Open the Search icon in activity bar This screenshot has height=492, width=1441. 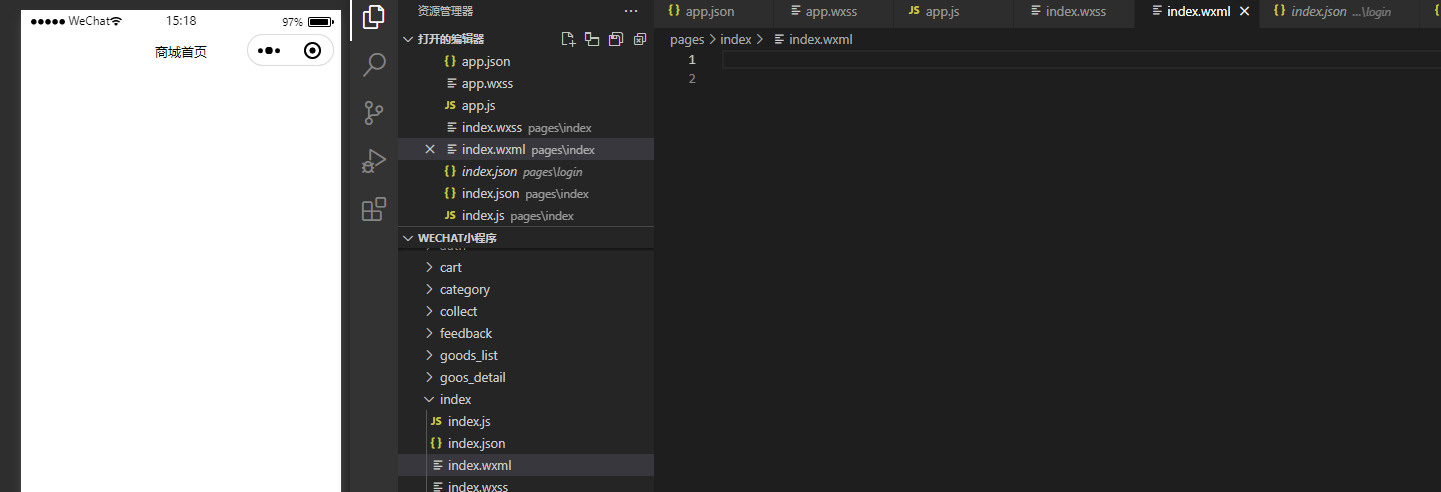point(374,65)
